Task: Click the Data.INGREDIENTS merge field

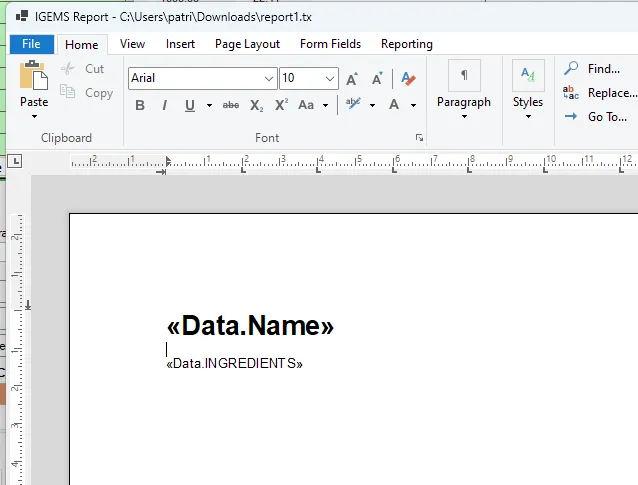Action: point(235,363)
